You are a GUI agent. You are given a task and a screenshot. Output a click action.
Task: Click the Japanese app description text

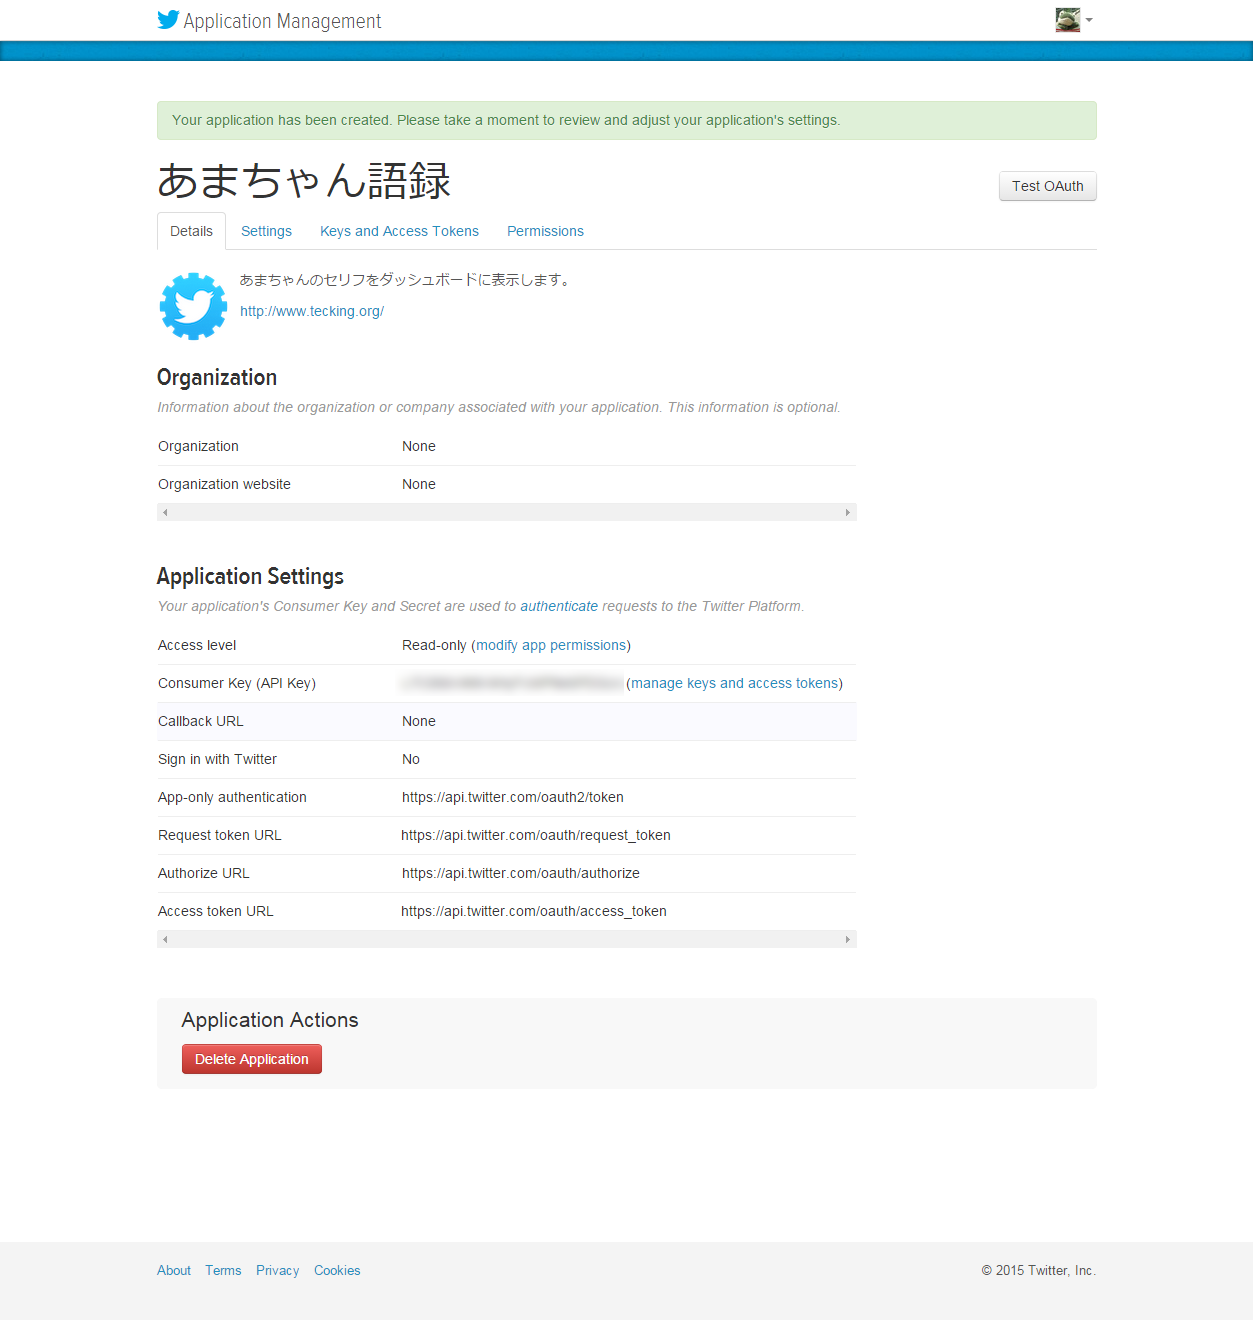tap(406, 280)
